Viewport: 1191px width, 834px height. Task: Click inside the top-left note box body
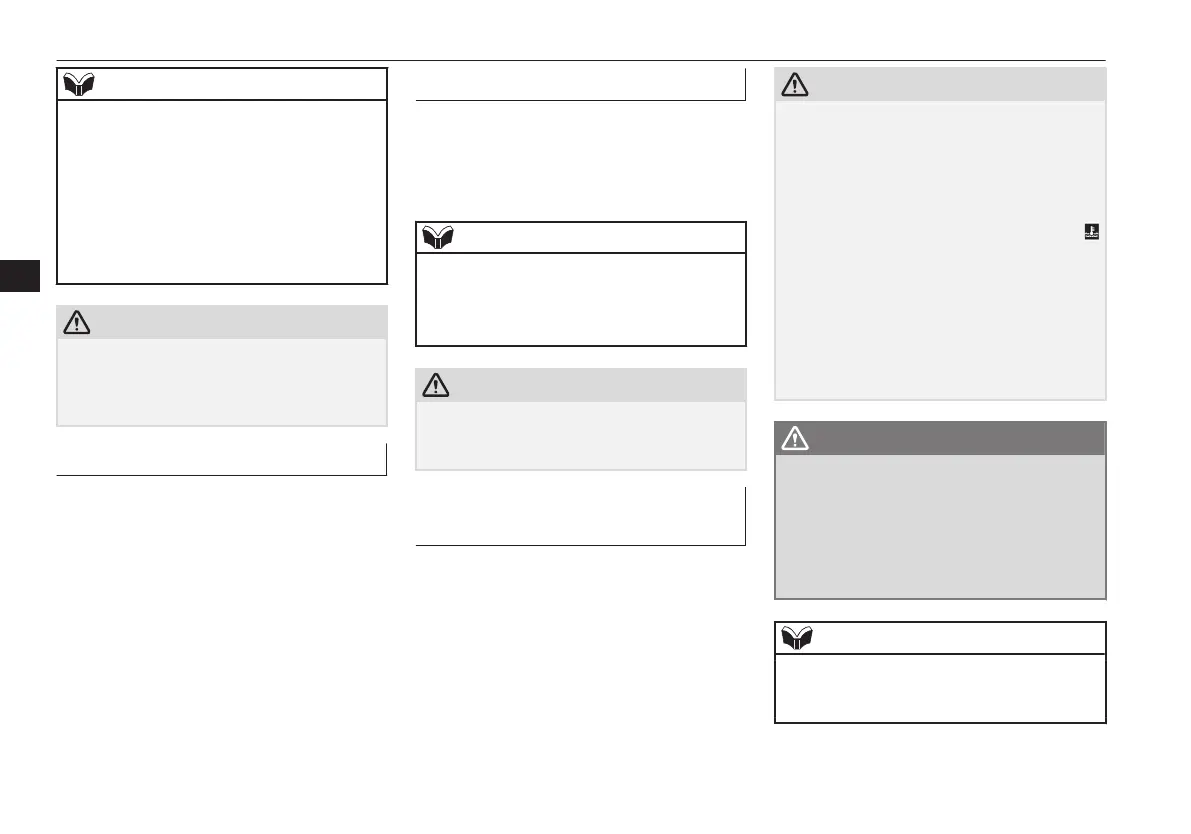(222, 191)
